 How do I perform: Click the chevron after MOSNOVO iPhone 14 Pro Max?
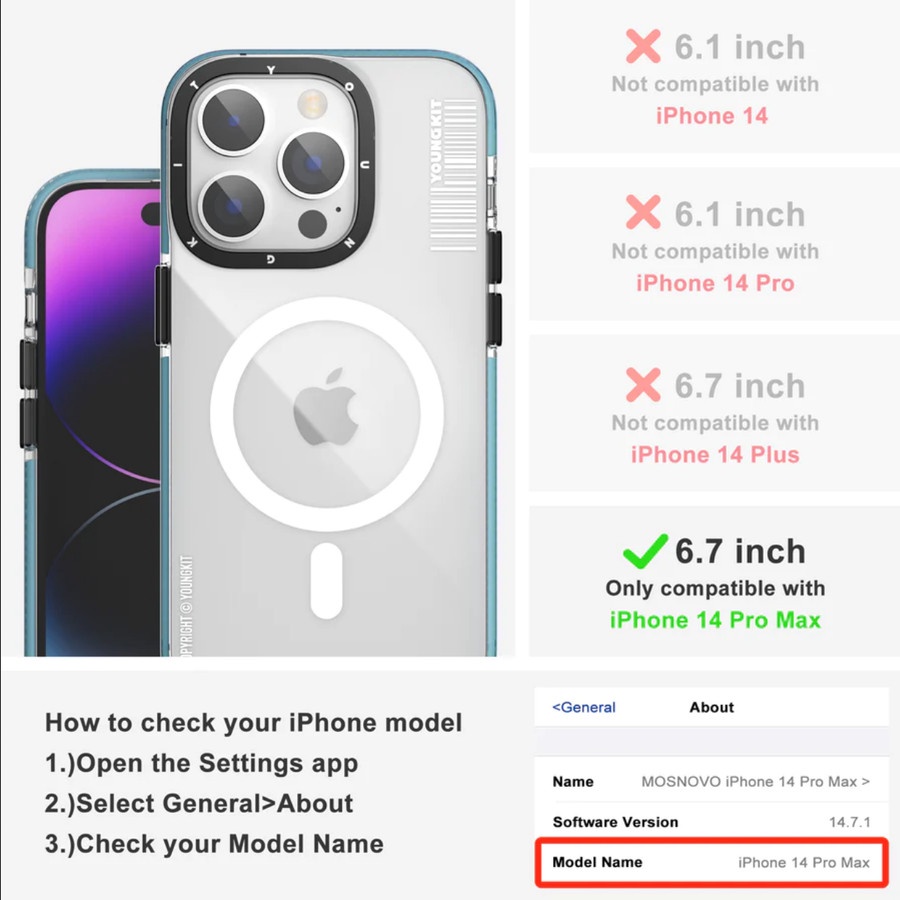point(866,782)
